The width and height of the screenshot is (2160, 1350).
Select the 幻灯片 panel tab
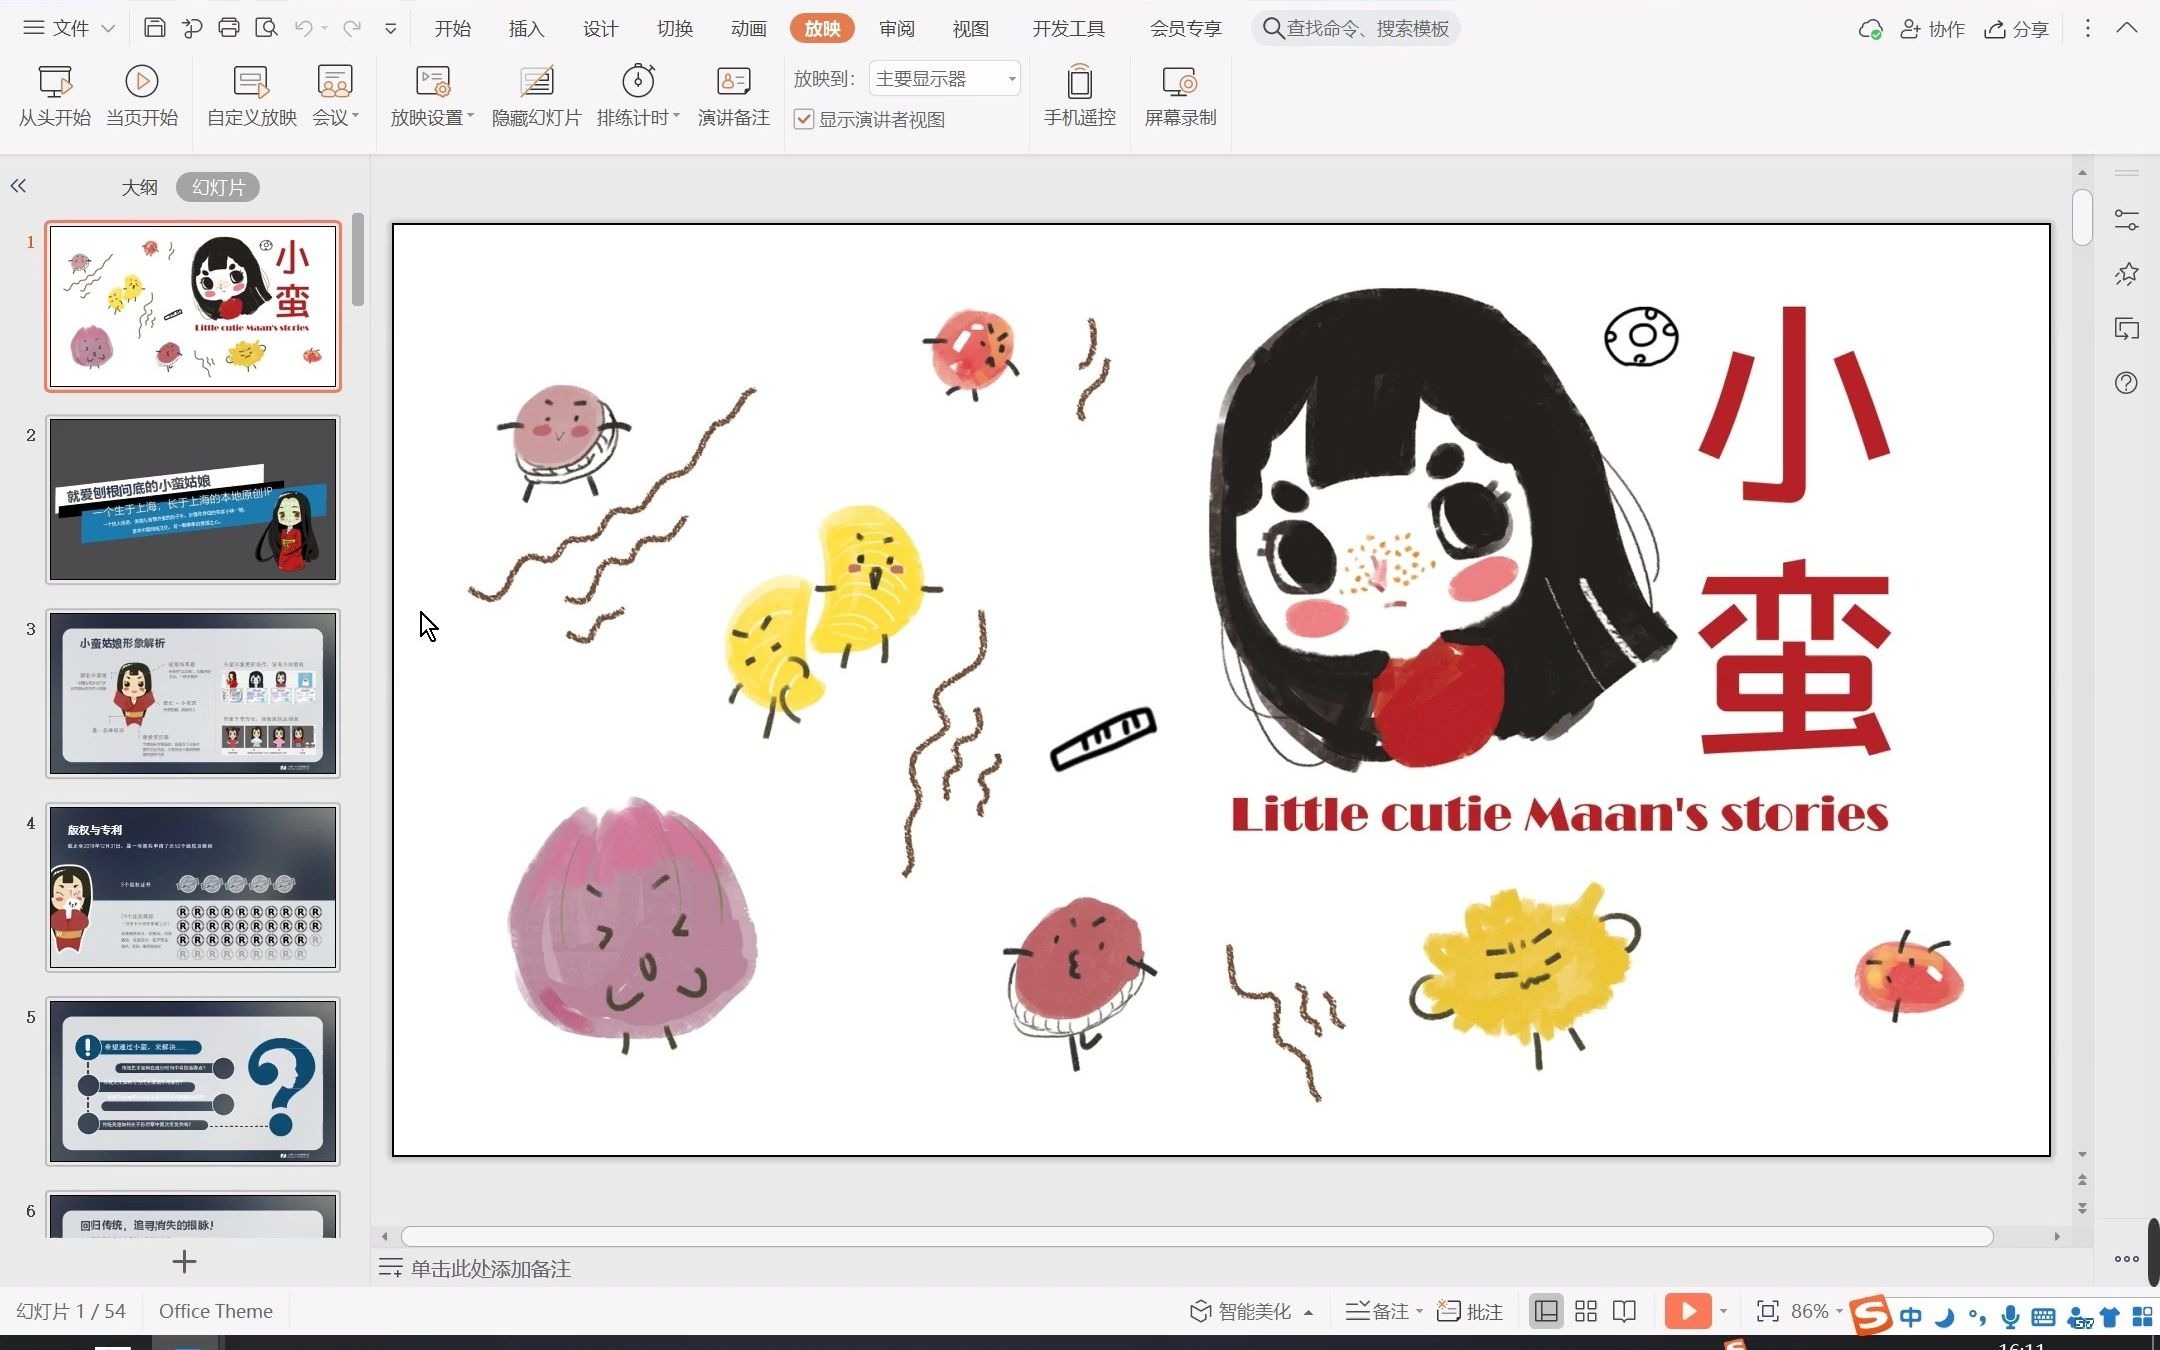[218, 187]
